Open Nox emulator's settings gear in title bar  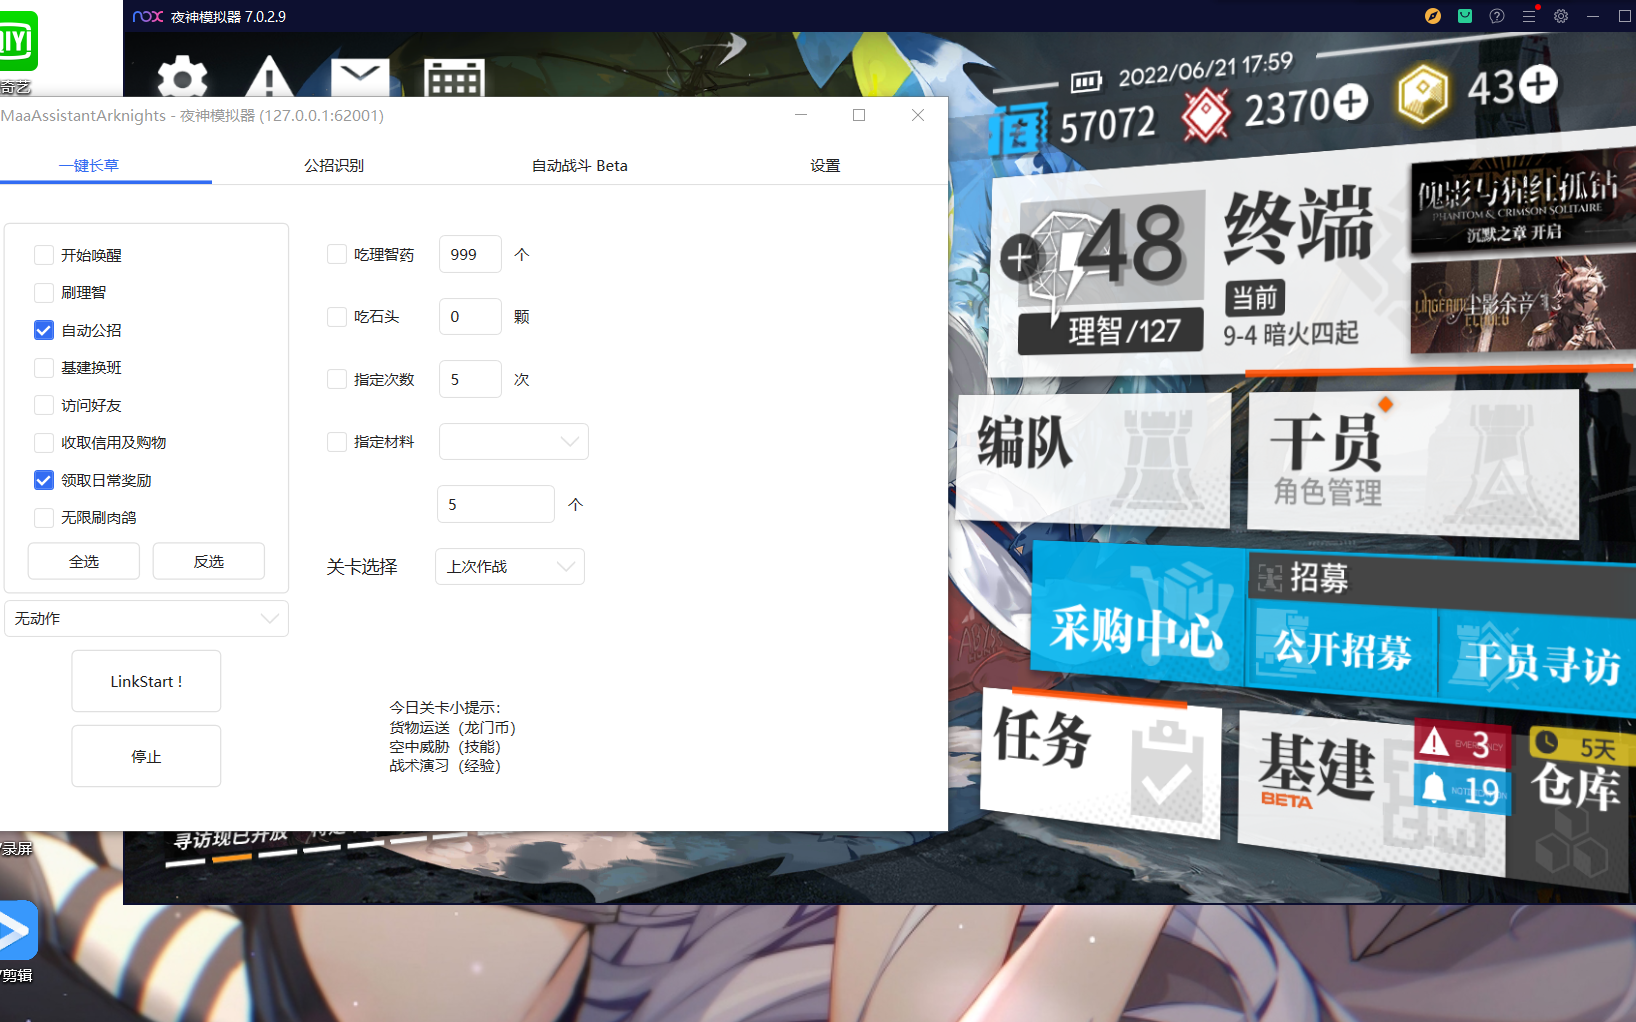pos(1560,16)
